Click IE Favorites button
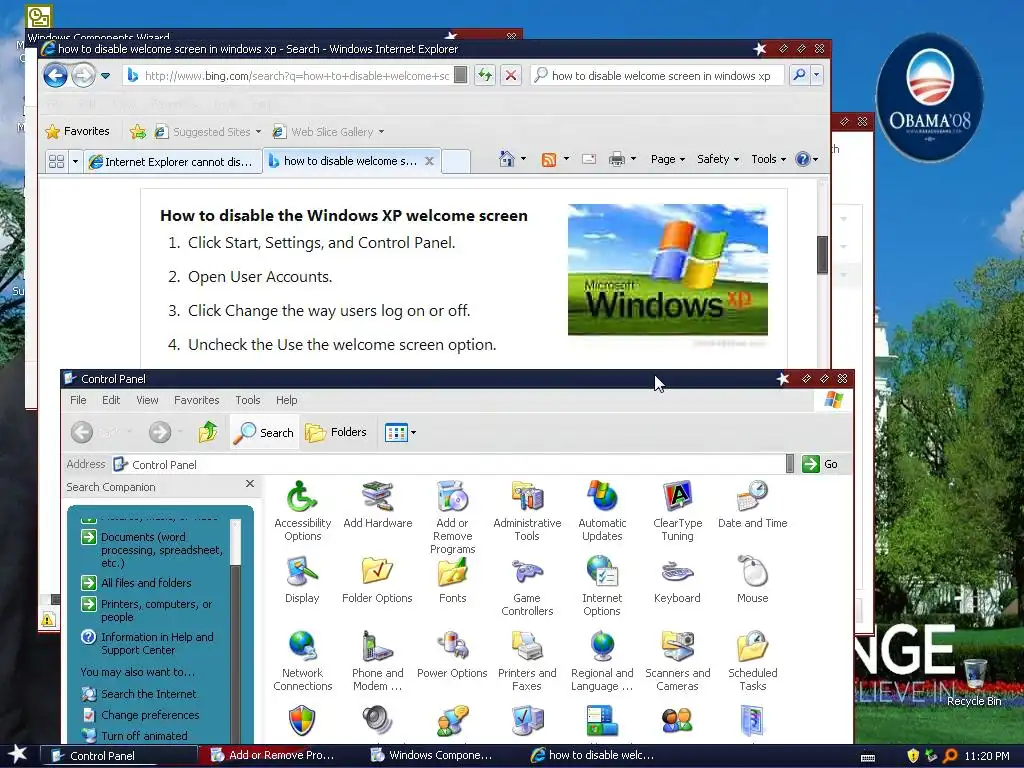Viewport: 1024px width, 768px height. coord(77,131)
